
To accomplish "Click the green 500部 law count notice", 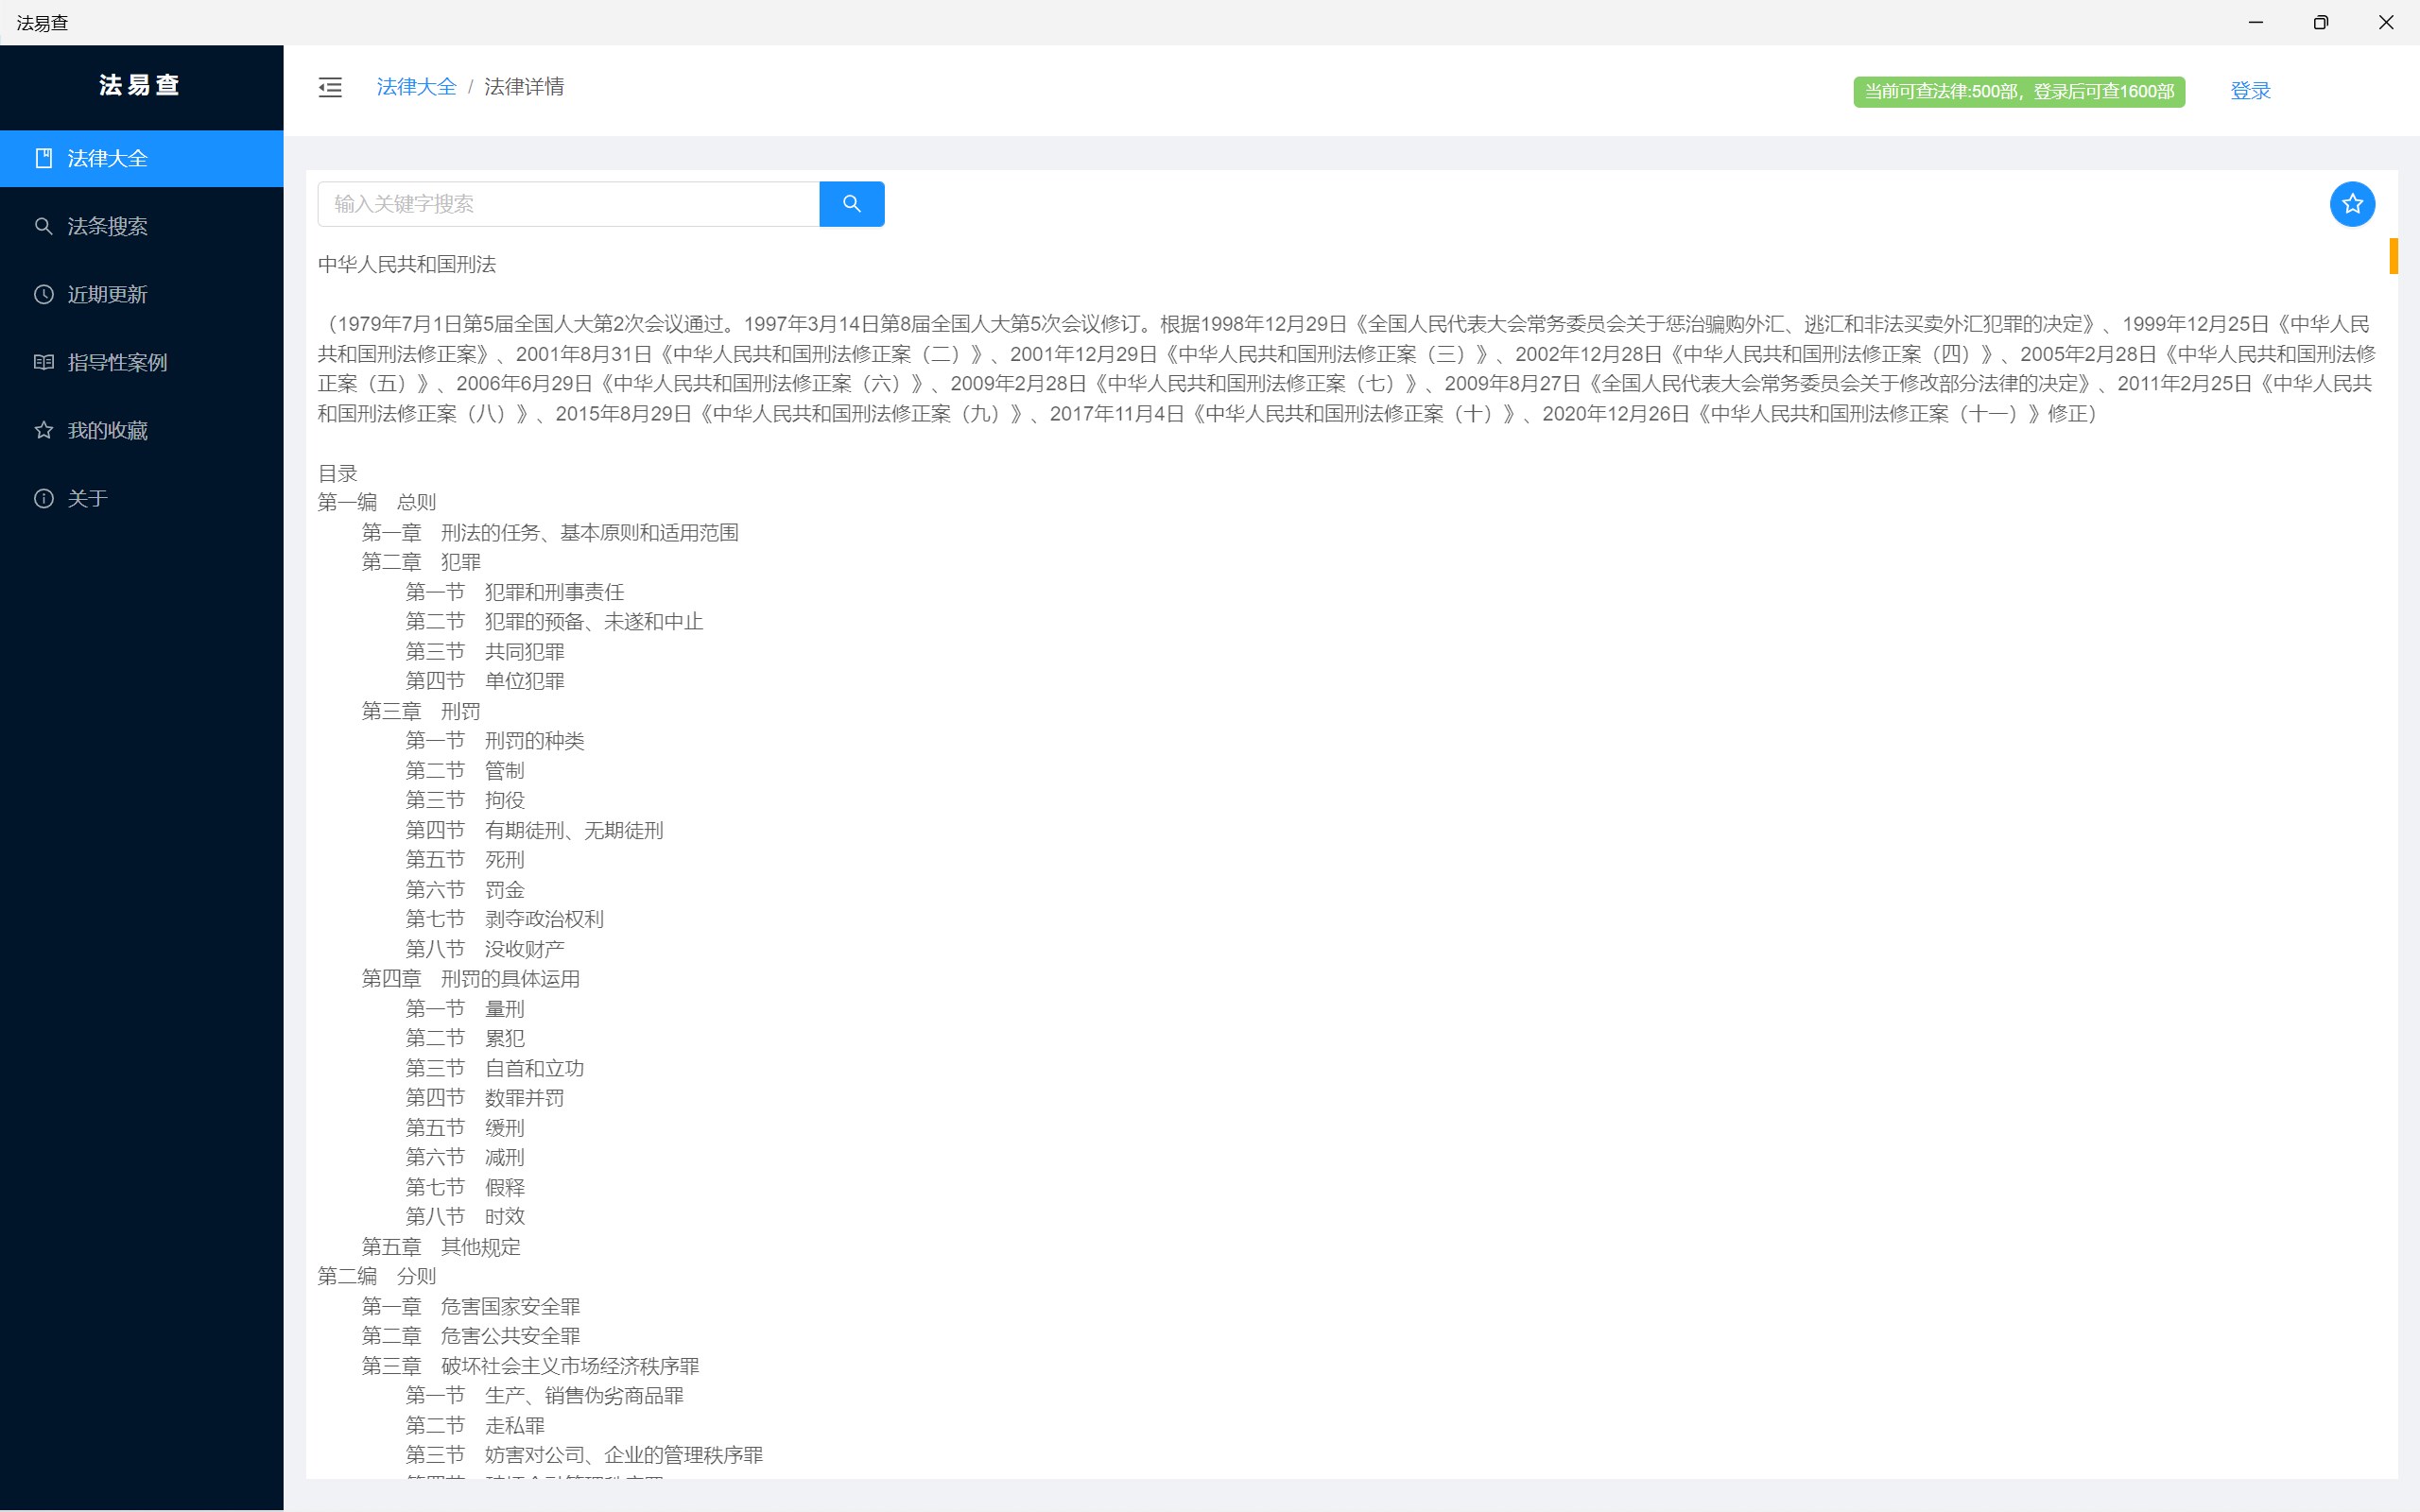I will pyautogui.click(x=2018, y=91).
